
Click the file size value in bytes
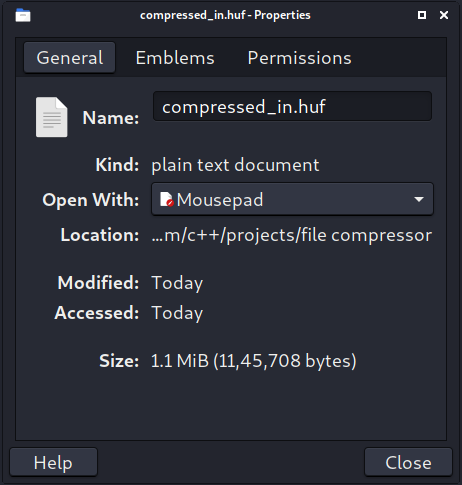254,361
